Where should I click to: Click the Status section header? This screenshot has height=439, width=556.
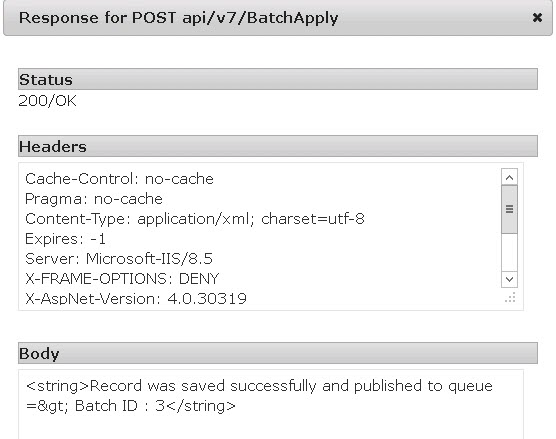tap(278, 79)
